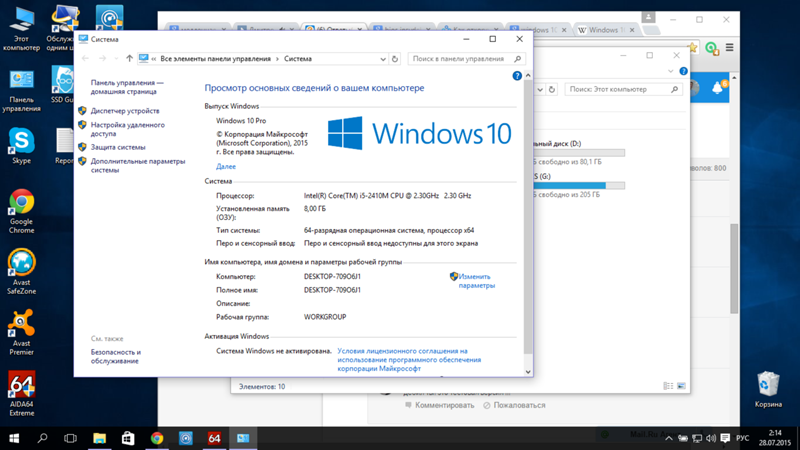This screenshot has width=800, height=450.
Task: Show hidden system tray icons
Action: pyautogui.click(x=668, y=438)
